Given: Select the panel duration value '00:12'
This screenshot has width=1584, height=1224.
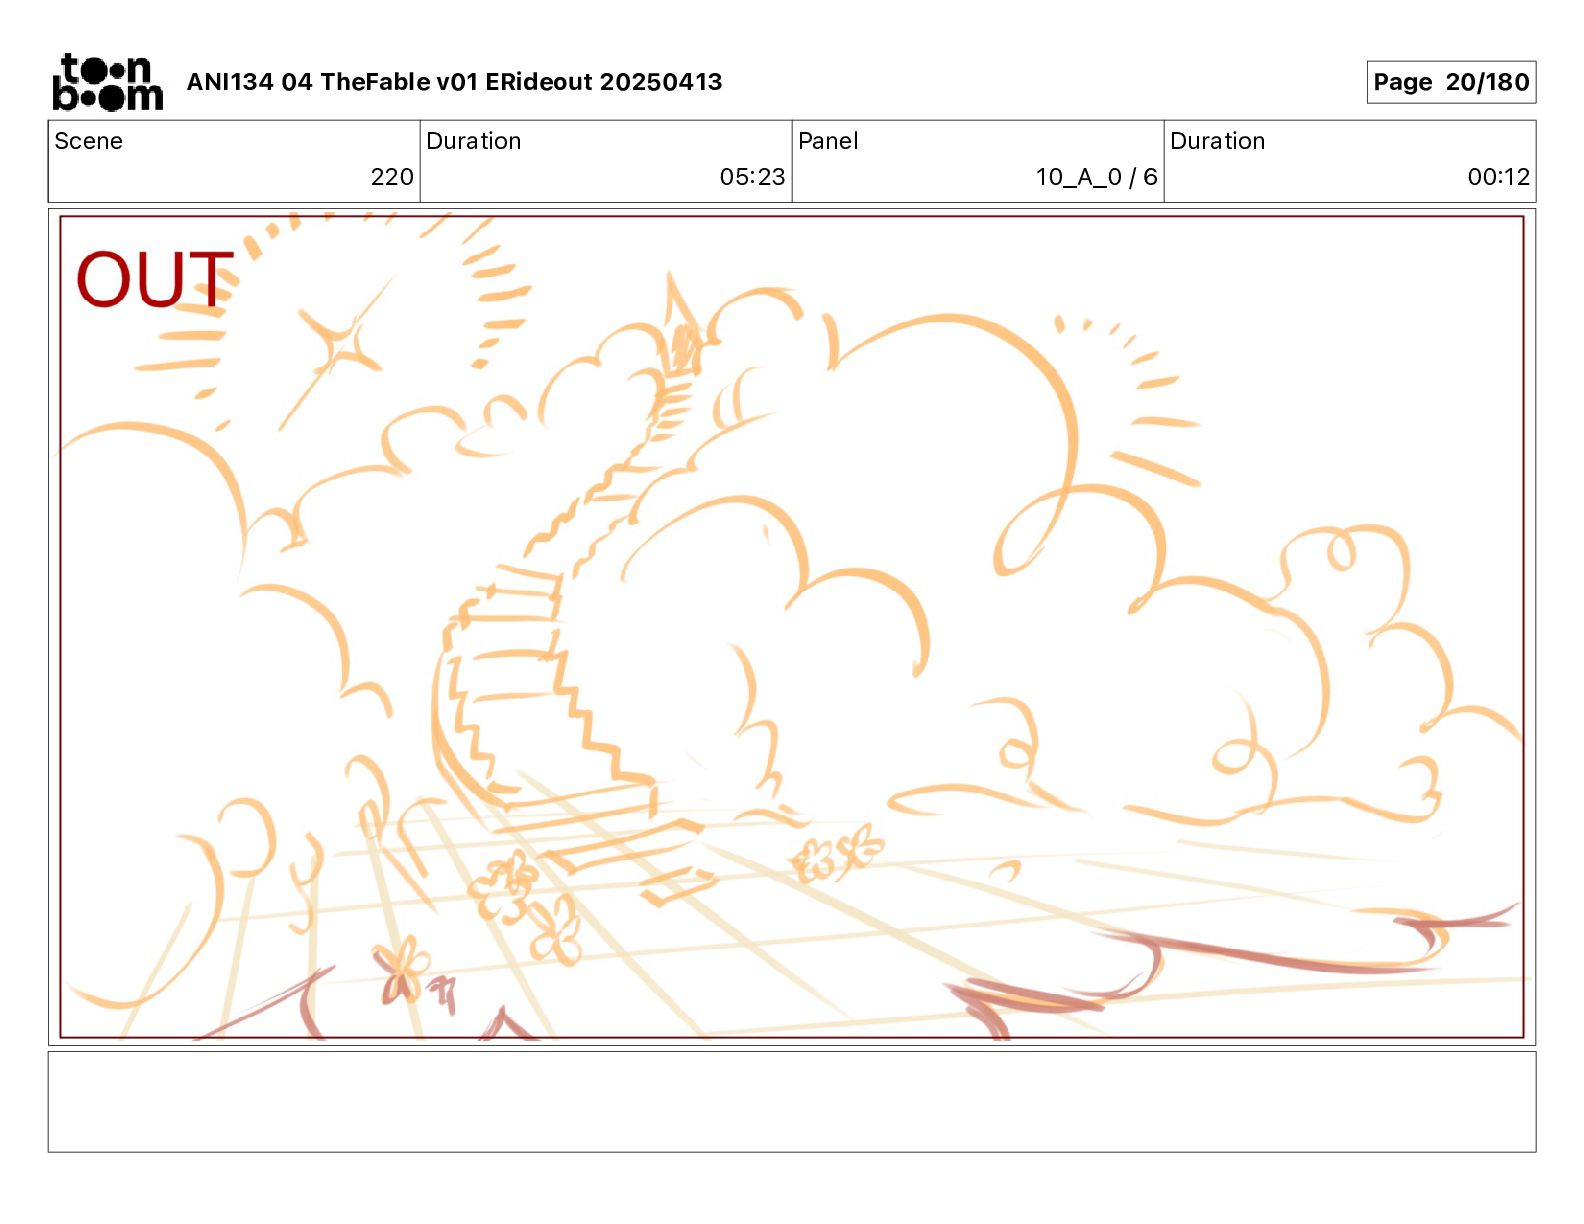Looking at the screenshot, I should [x=1498, y=177].
